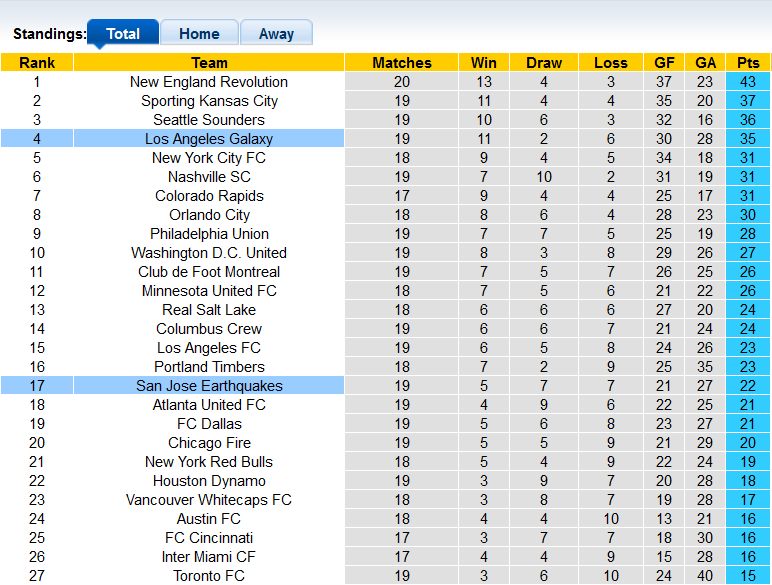The height and width of the screenshot is (585, 772).
Task: Select the 43 points cell for New England
Action: pos(748,82)
